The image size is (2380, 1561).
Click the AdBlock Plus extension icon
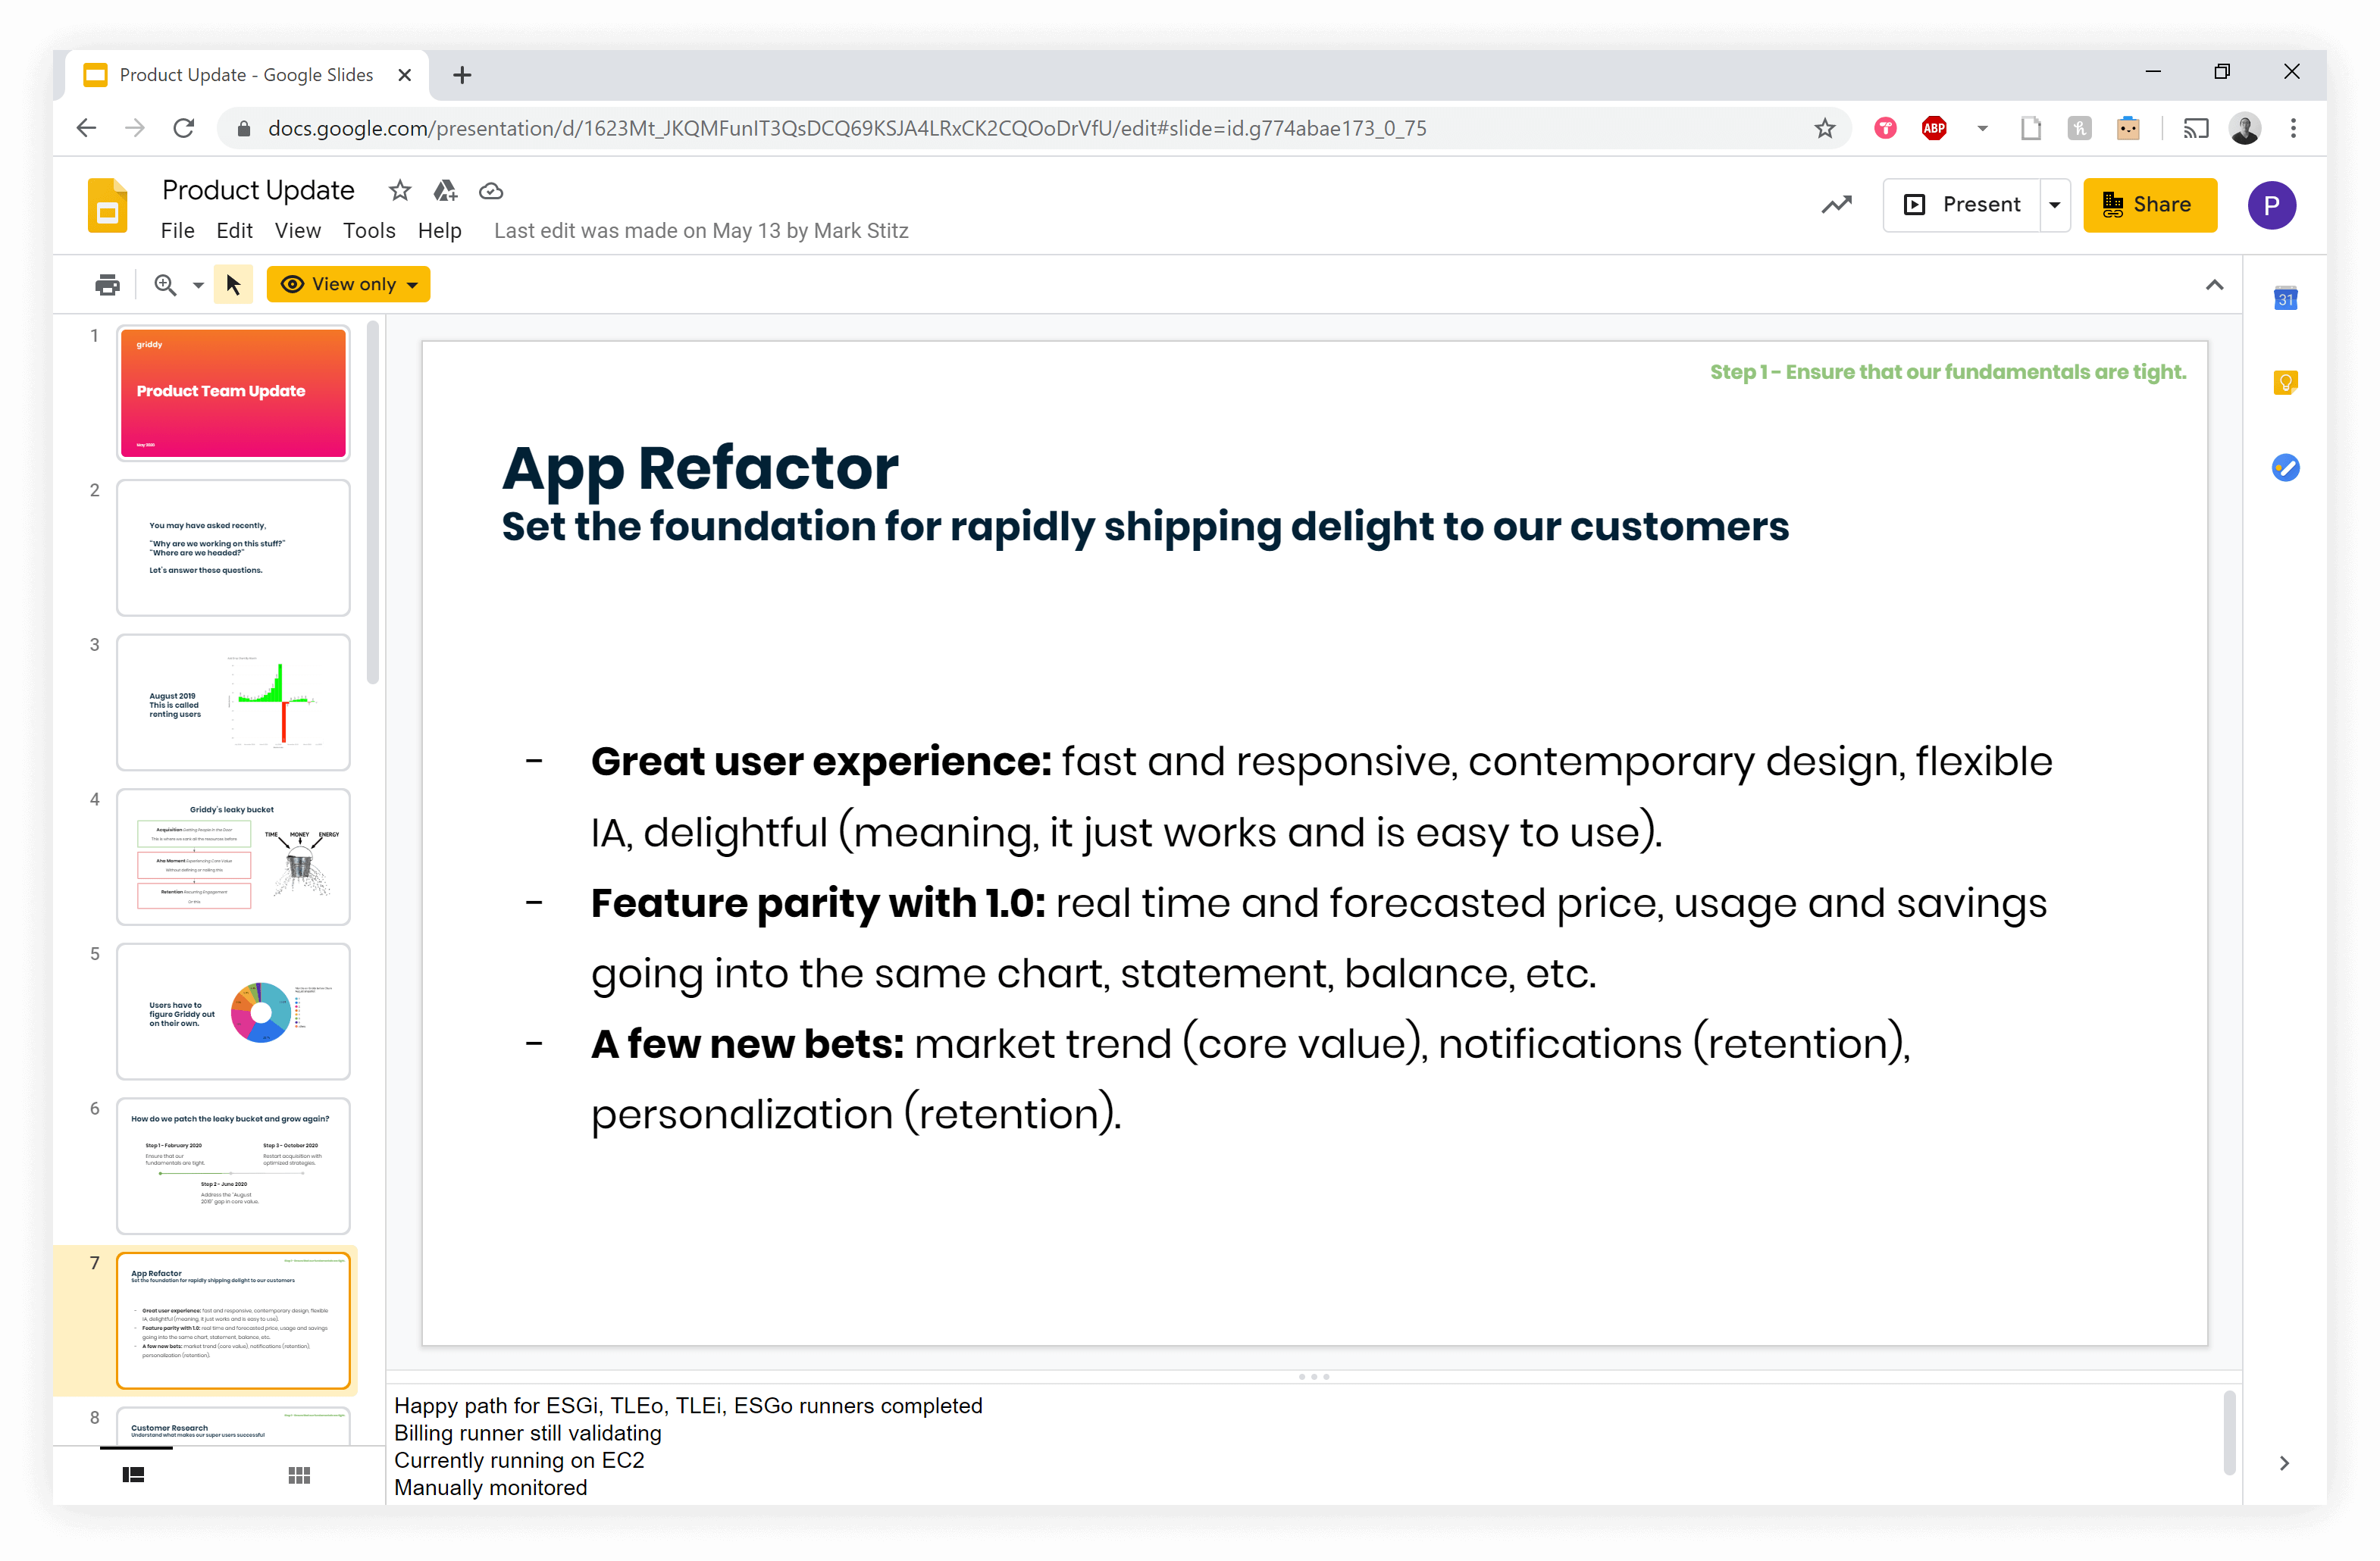(x=1934, y=128)
